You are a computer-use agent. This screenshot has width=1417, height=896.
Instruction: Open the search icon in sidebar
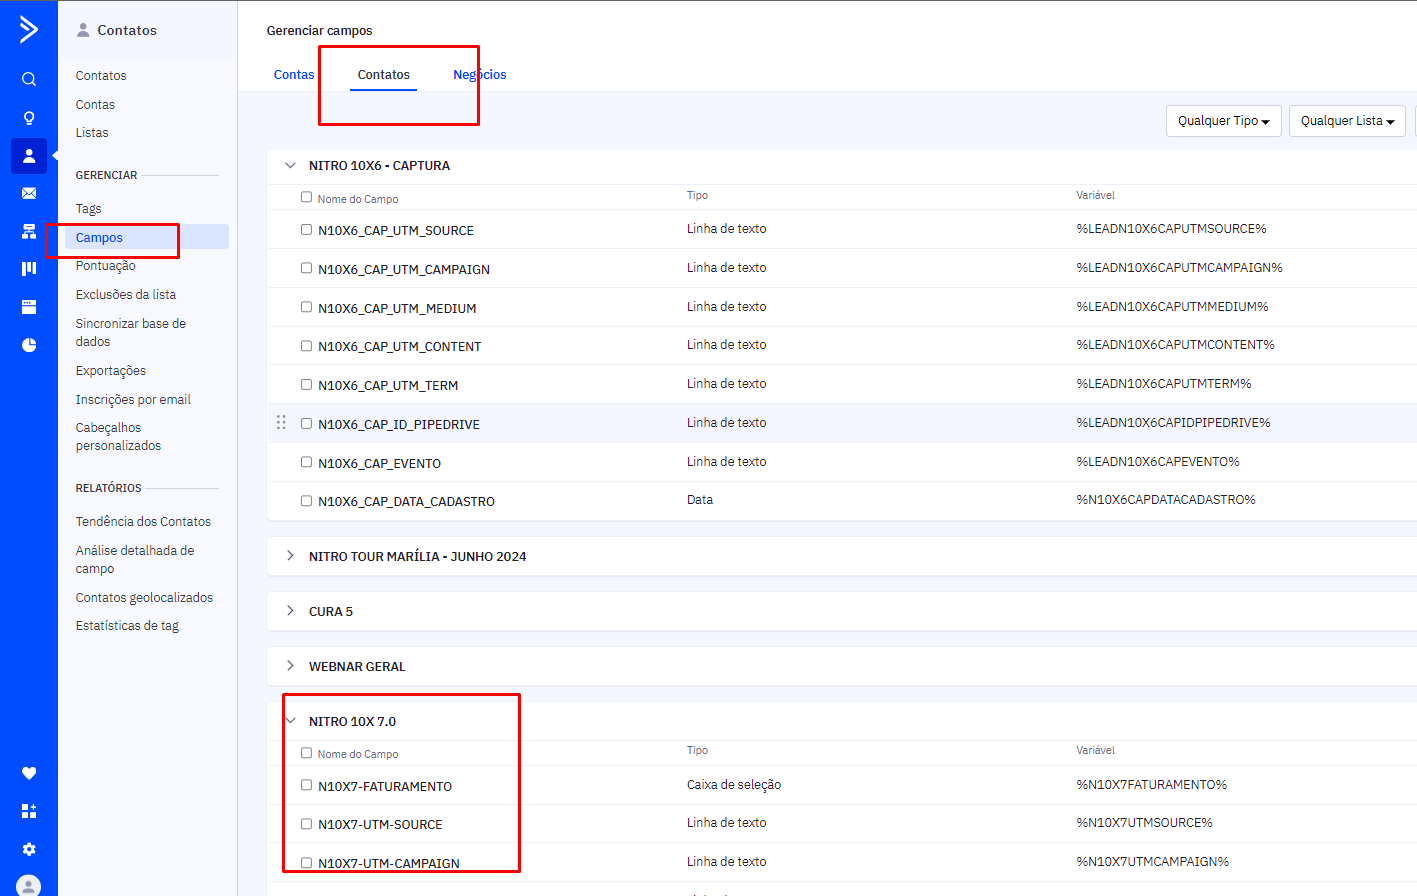click(x=29, y=79)
